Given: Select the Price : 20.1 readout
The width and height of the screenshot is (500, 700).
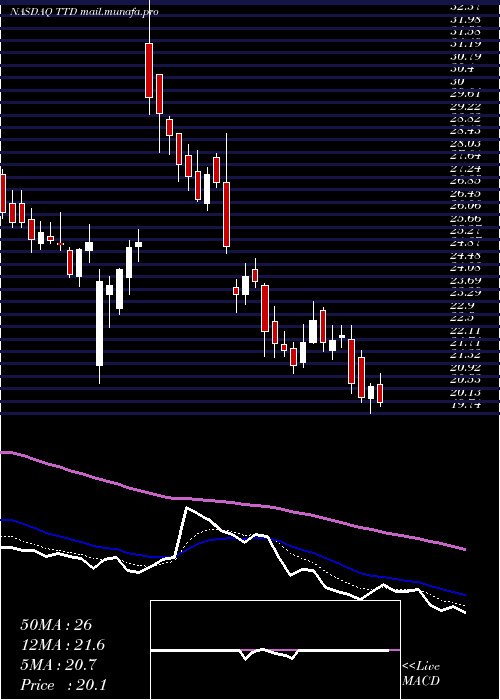Looking at the screenshot, I should click(x=63, y=685).
